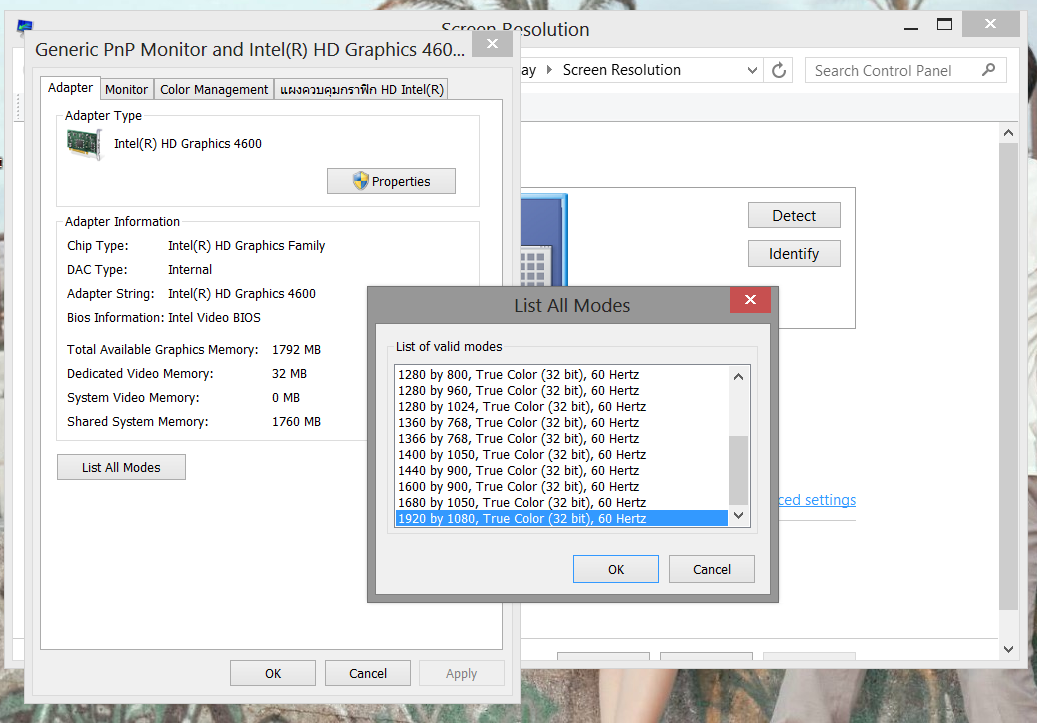1037x723 pixels.
Task: Click Cancel in the adapter properties dialog
Action: 368,673
